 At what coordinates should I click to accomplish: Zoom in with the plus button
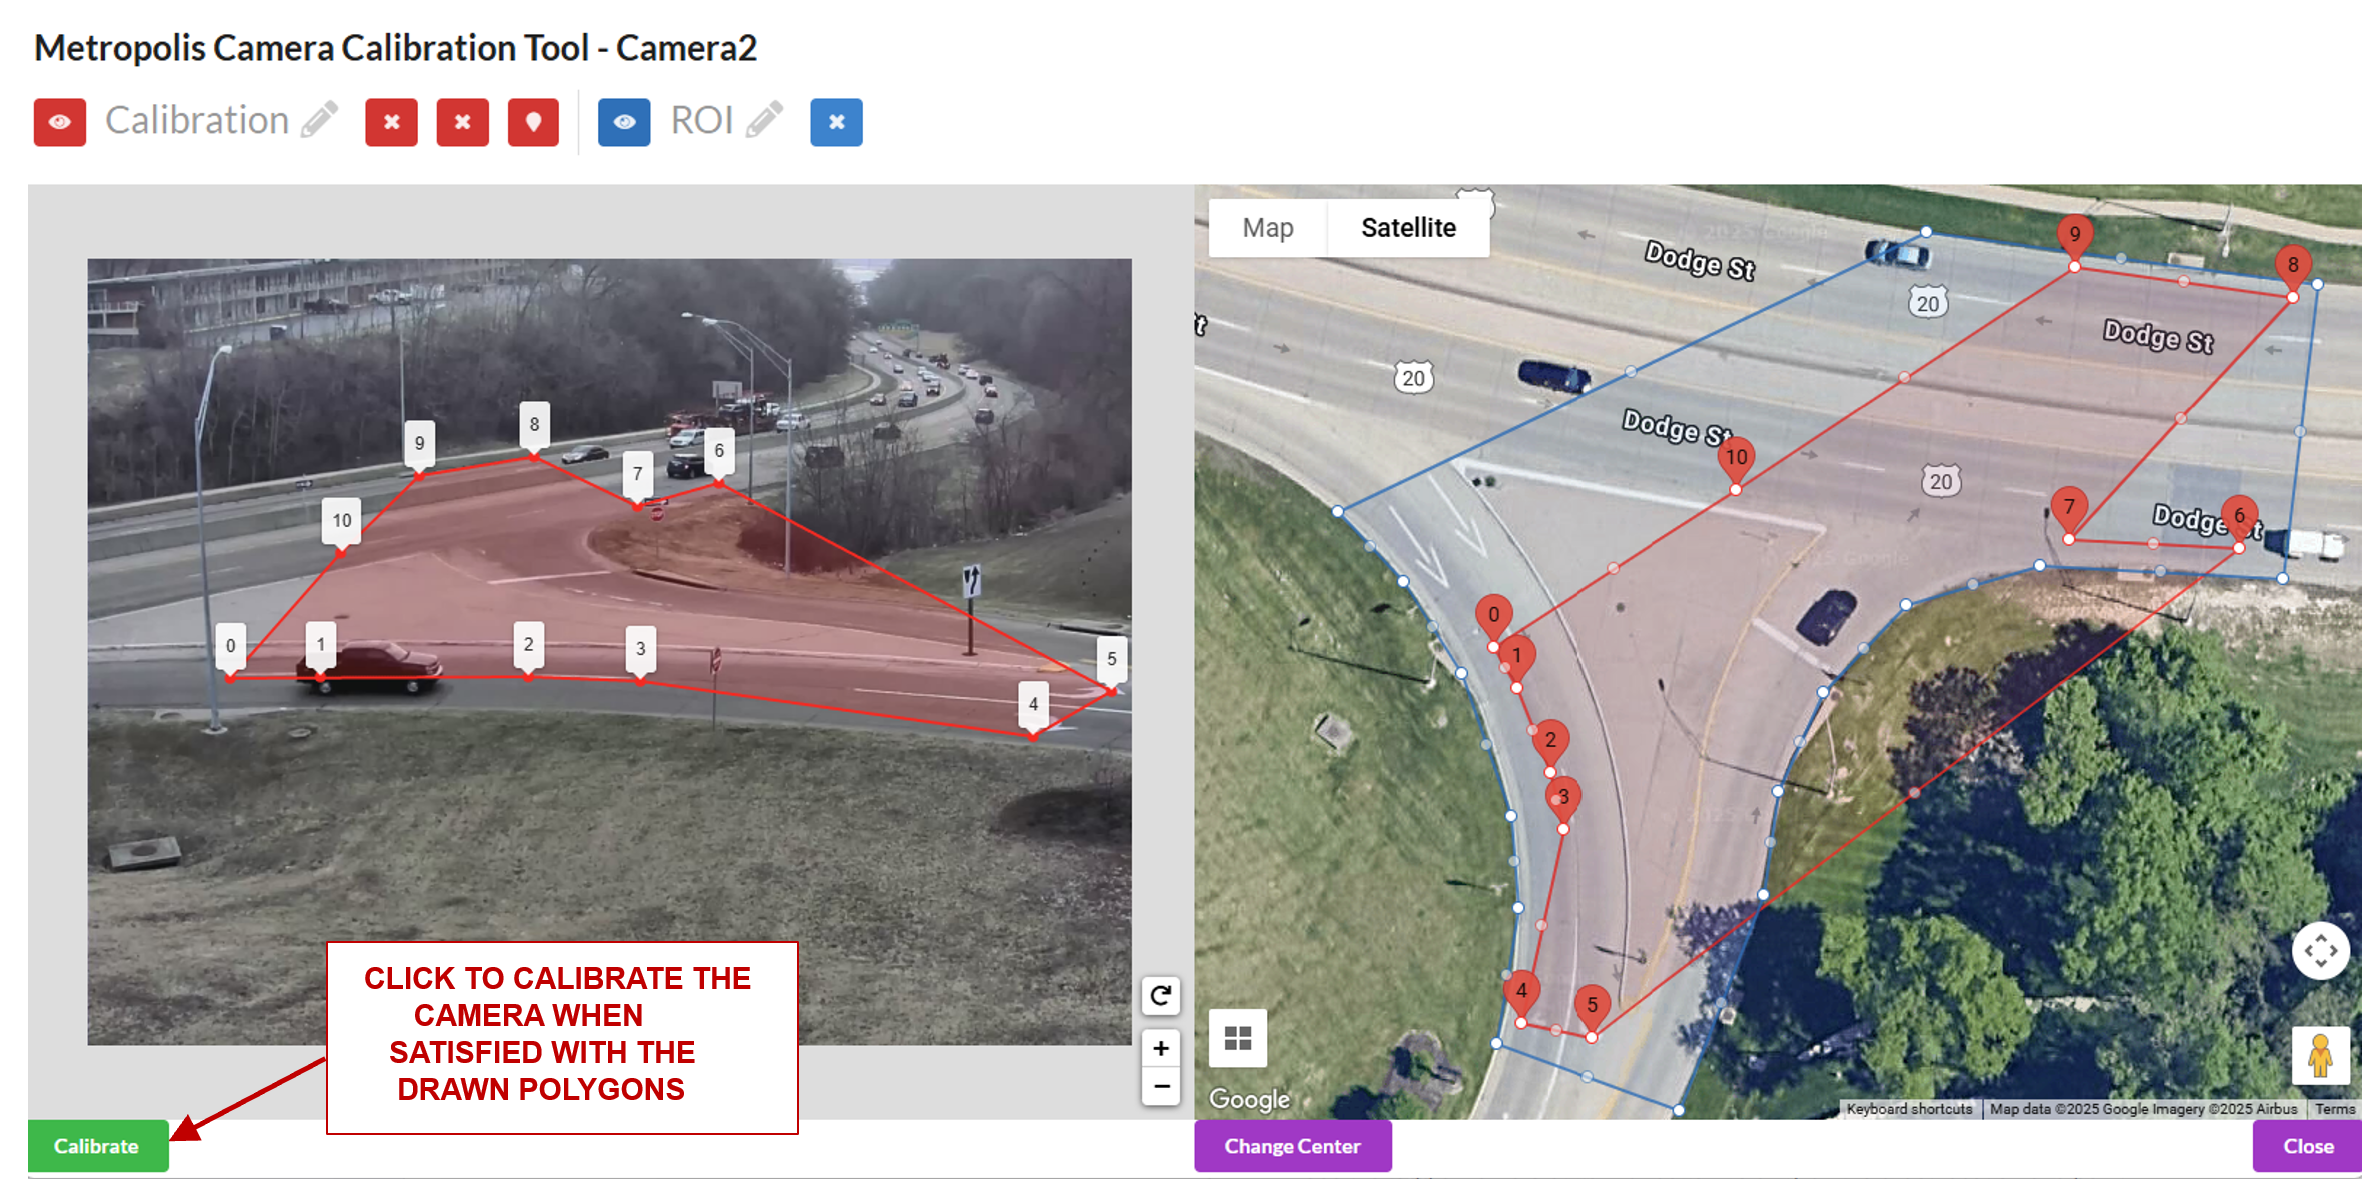click(1160, 1048)
